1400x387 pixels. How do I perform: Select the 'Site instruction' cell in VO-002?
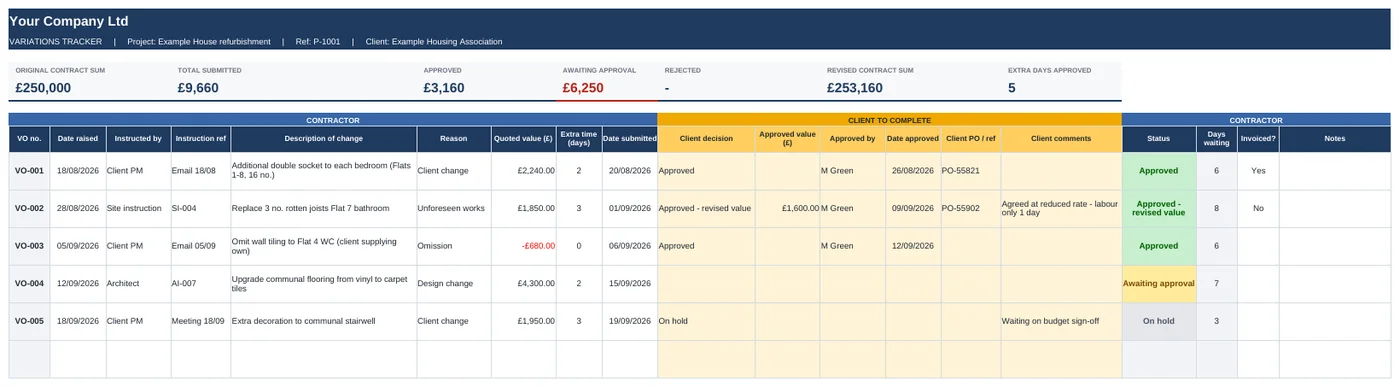(138, 209)
